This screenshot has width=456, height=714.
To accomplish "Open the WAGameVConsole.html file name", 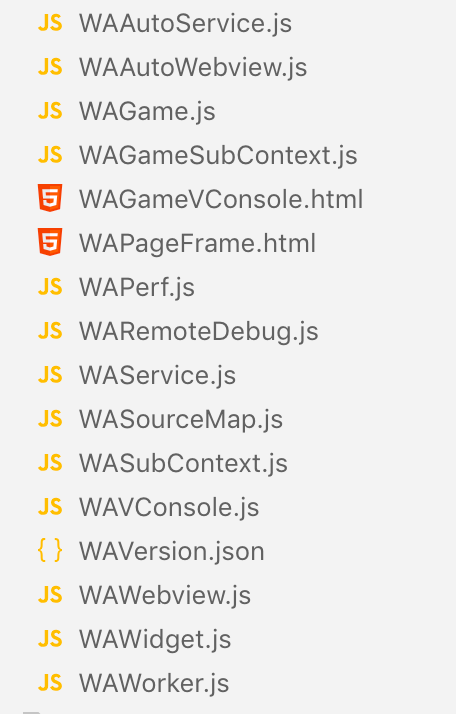I will pyautogui.click(x=221, y=199).
